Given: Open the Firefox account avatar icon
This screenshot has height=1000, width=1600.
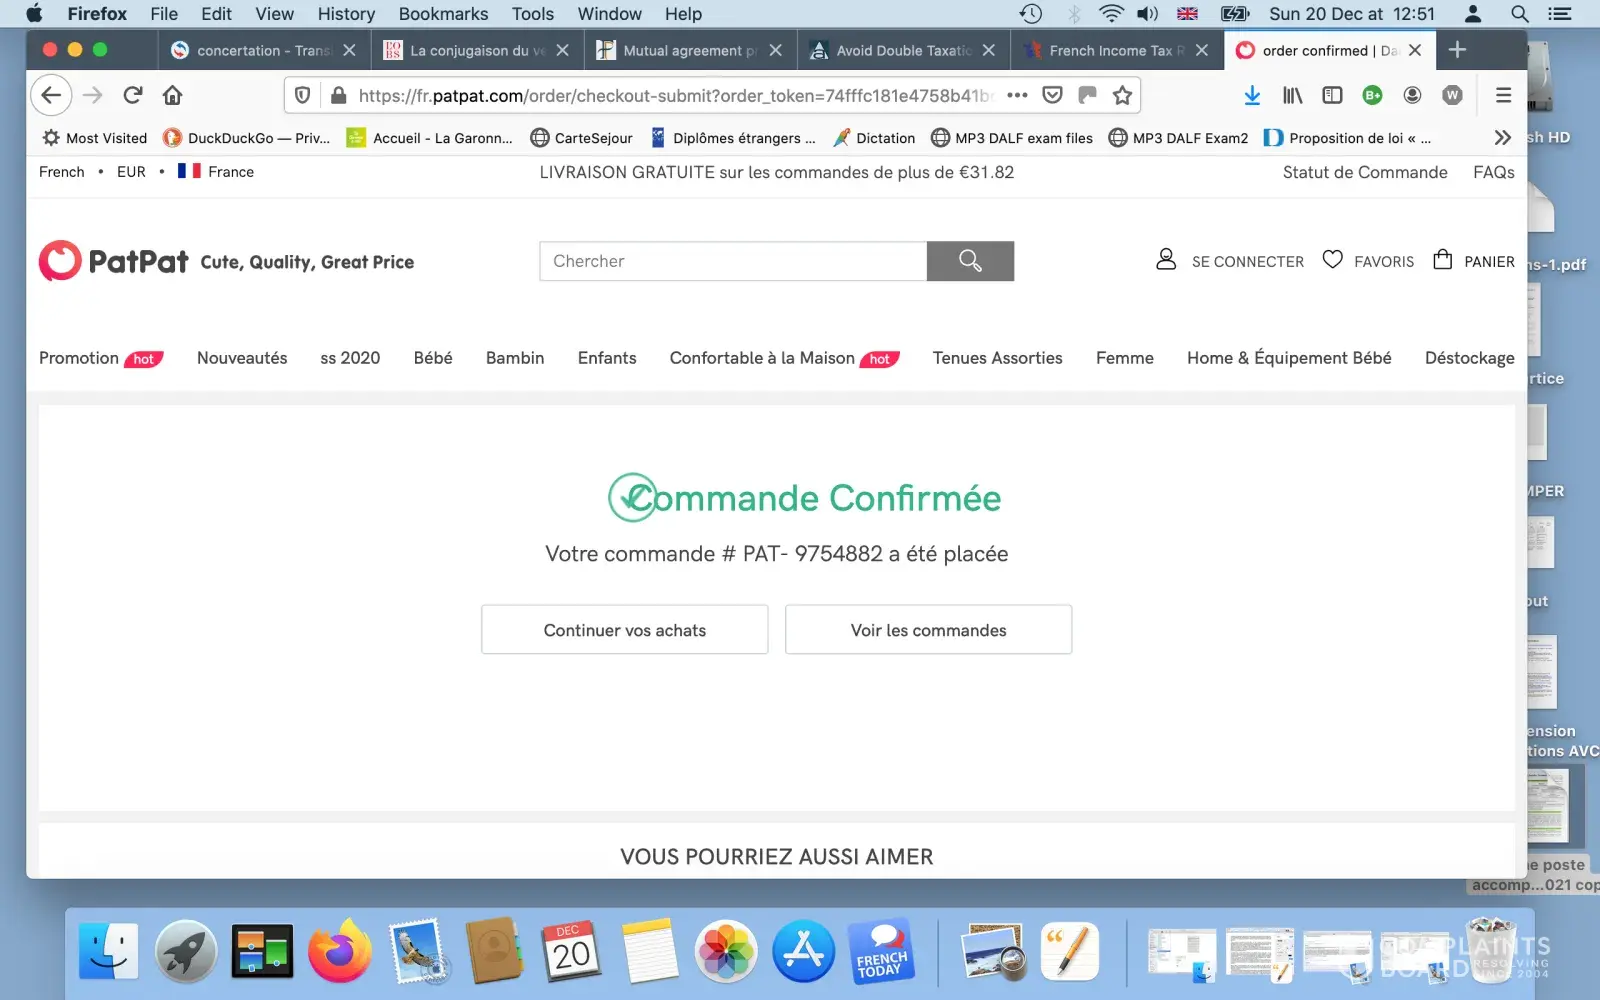Looking at the screenshot, I should click(1412, 95).
